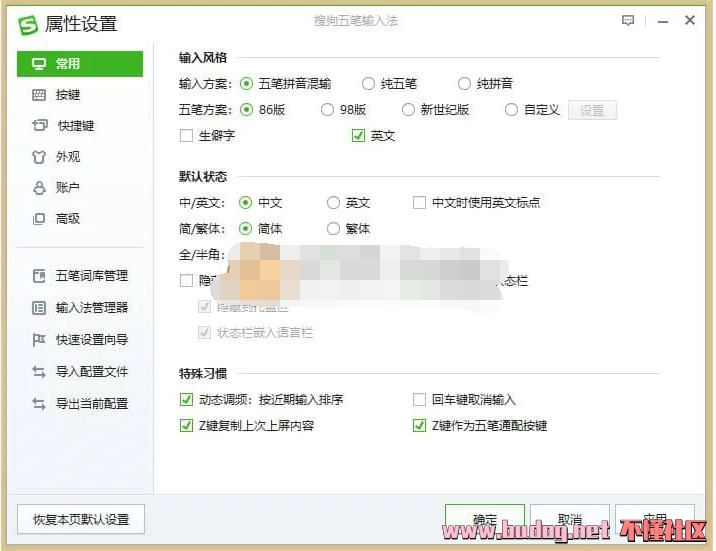
Task: Select 简体 character set
Action: (x=246, y=228)
